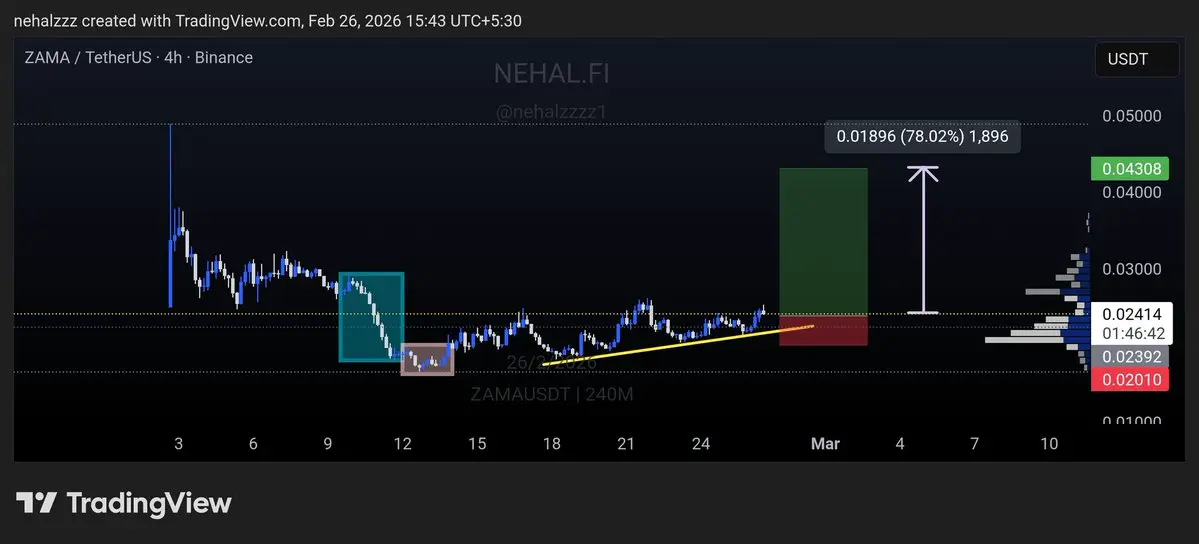
Task: Click the 0.05000 price axis value
Action: tap(1132, 116)
